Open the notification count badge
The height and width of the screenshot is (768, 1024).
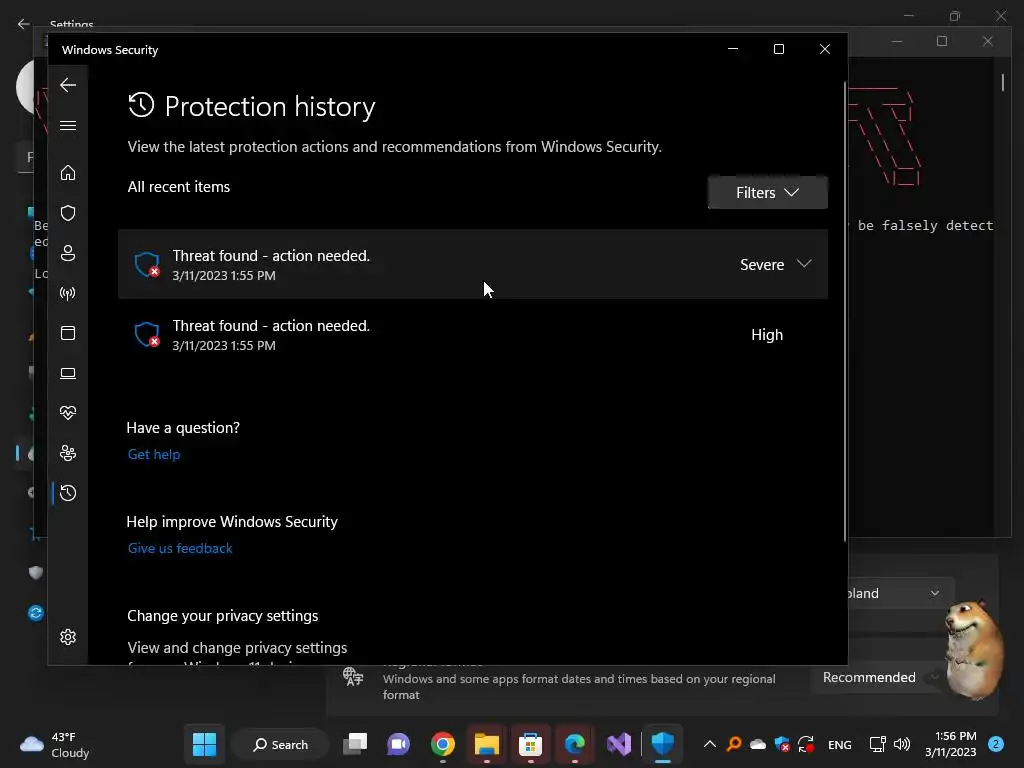pos(996,744)
